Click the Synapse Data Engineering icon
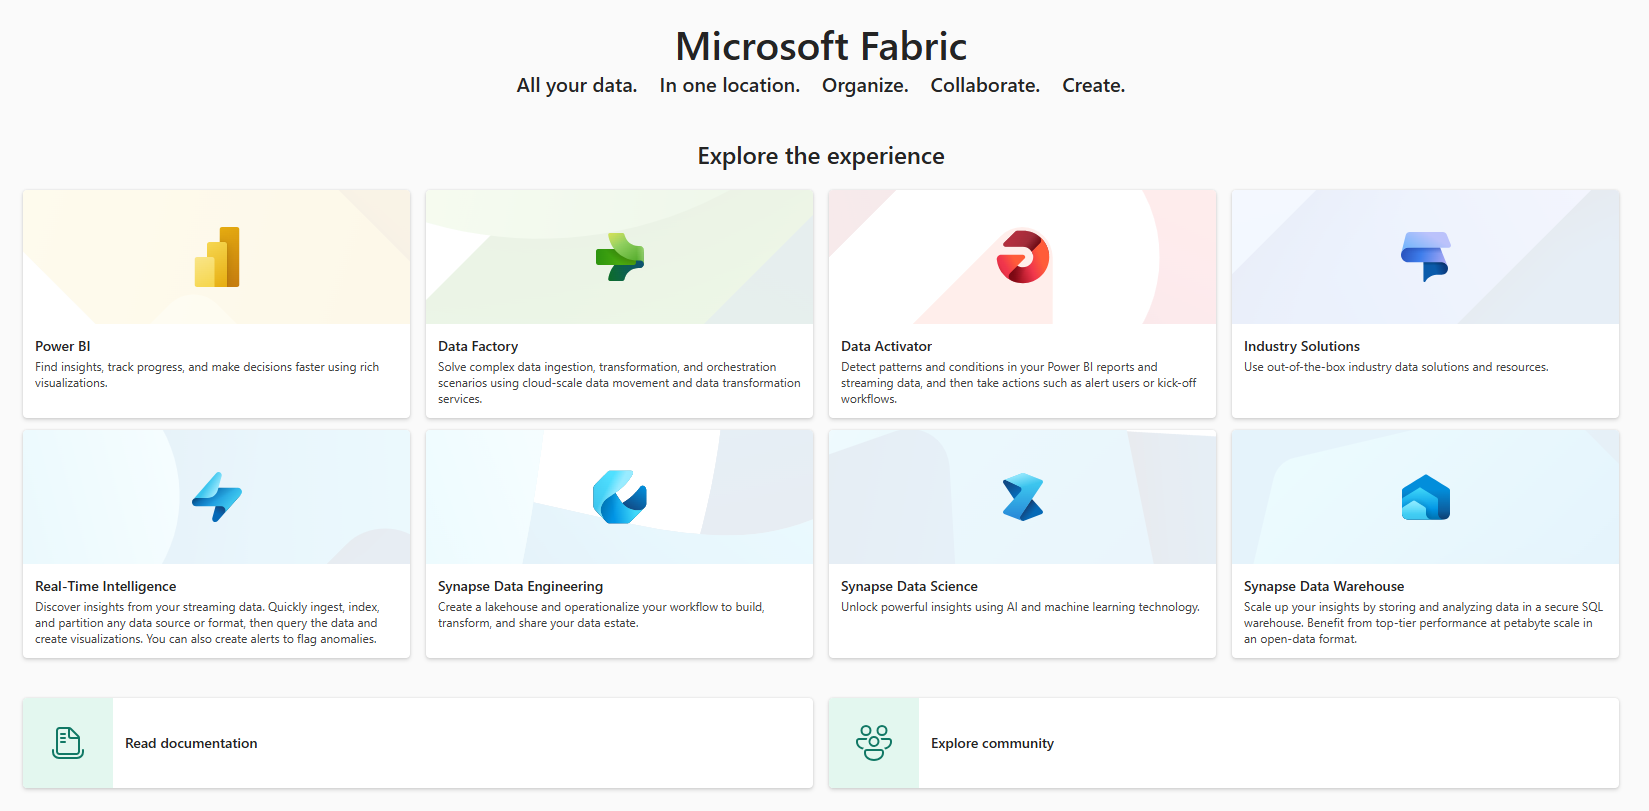The height and width of the screenshot is (811, 1649). click(620, 497)
